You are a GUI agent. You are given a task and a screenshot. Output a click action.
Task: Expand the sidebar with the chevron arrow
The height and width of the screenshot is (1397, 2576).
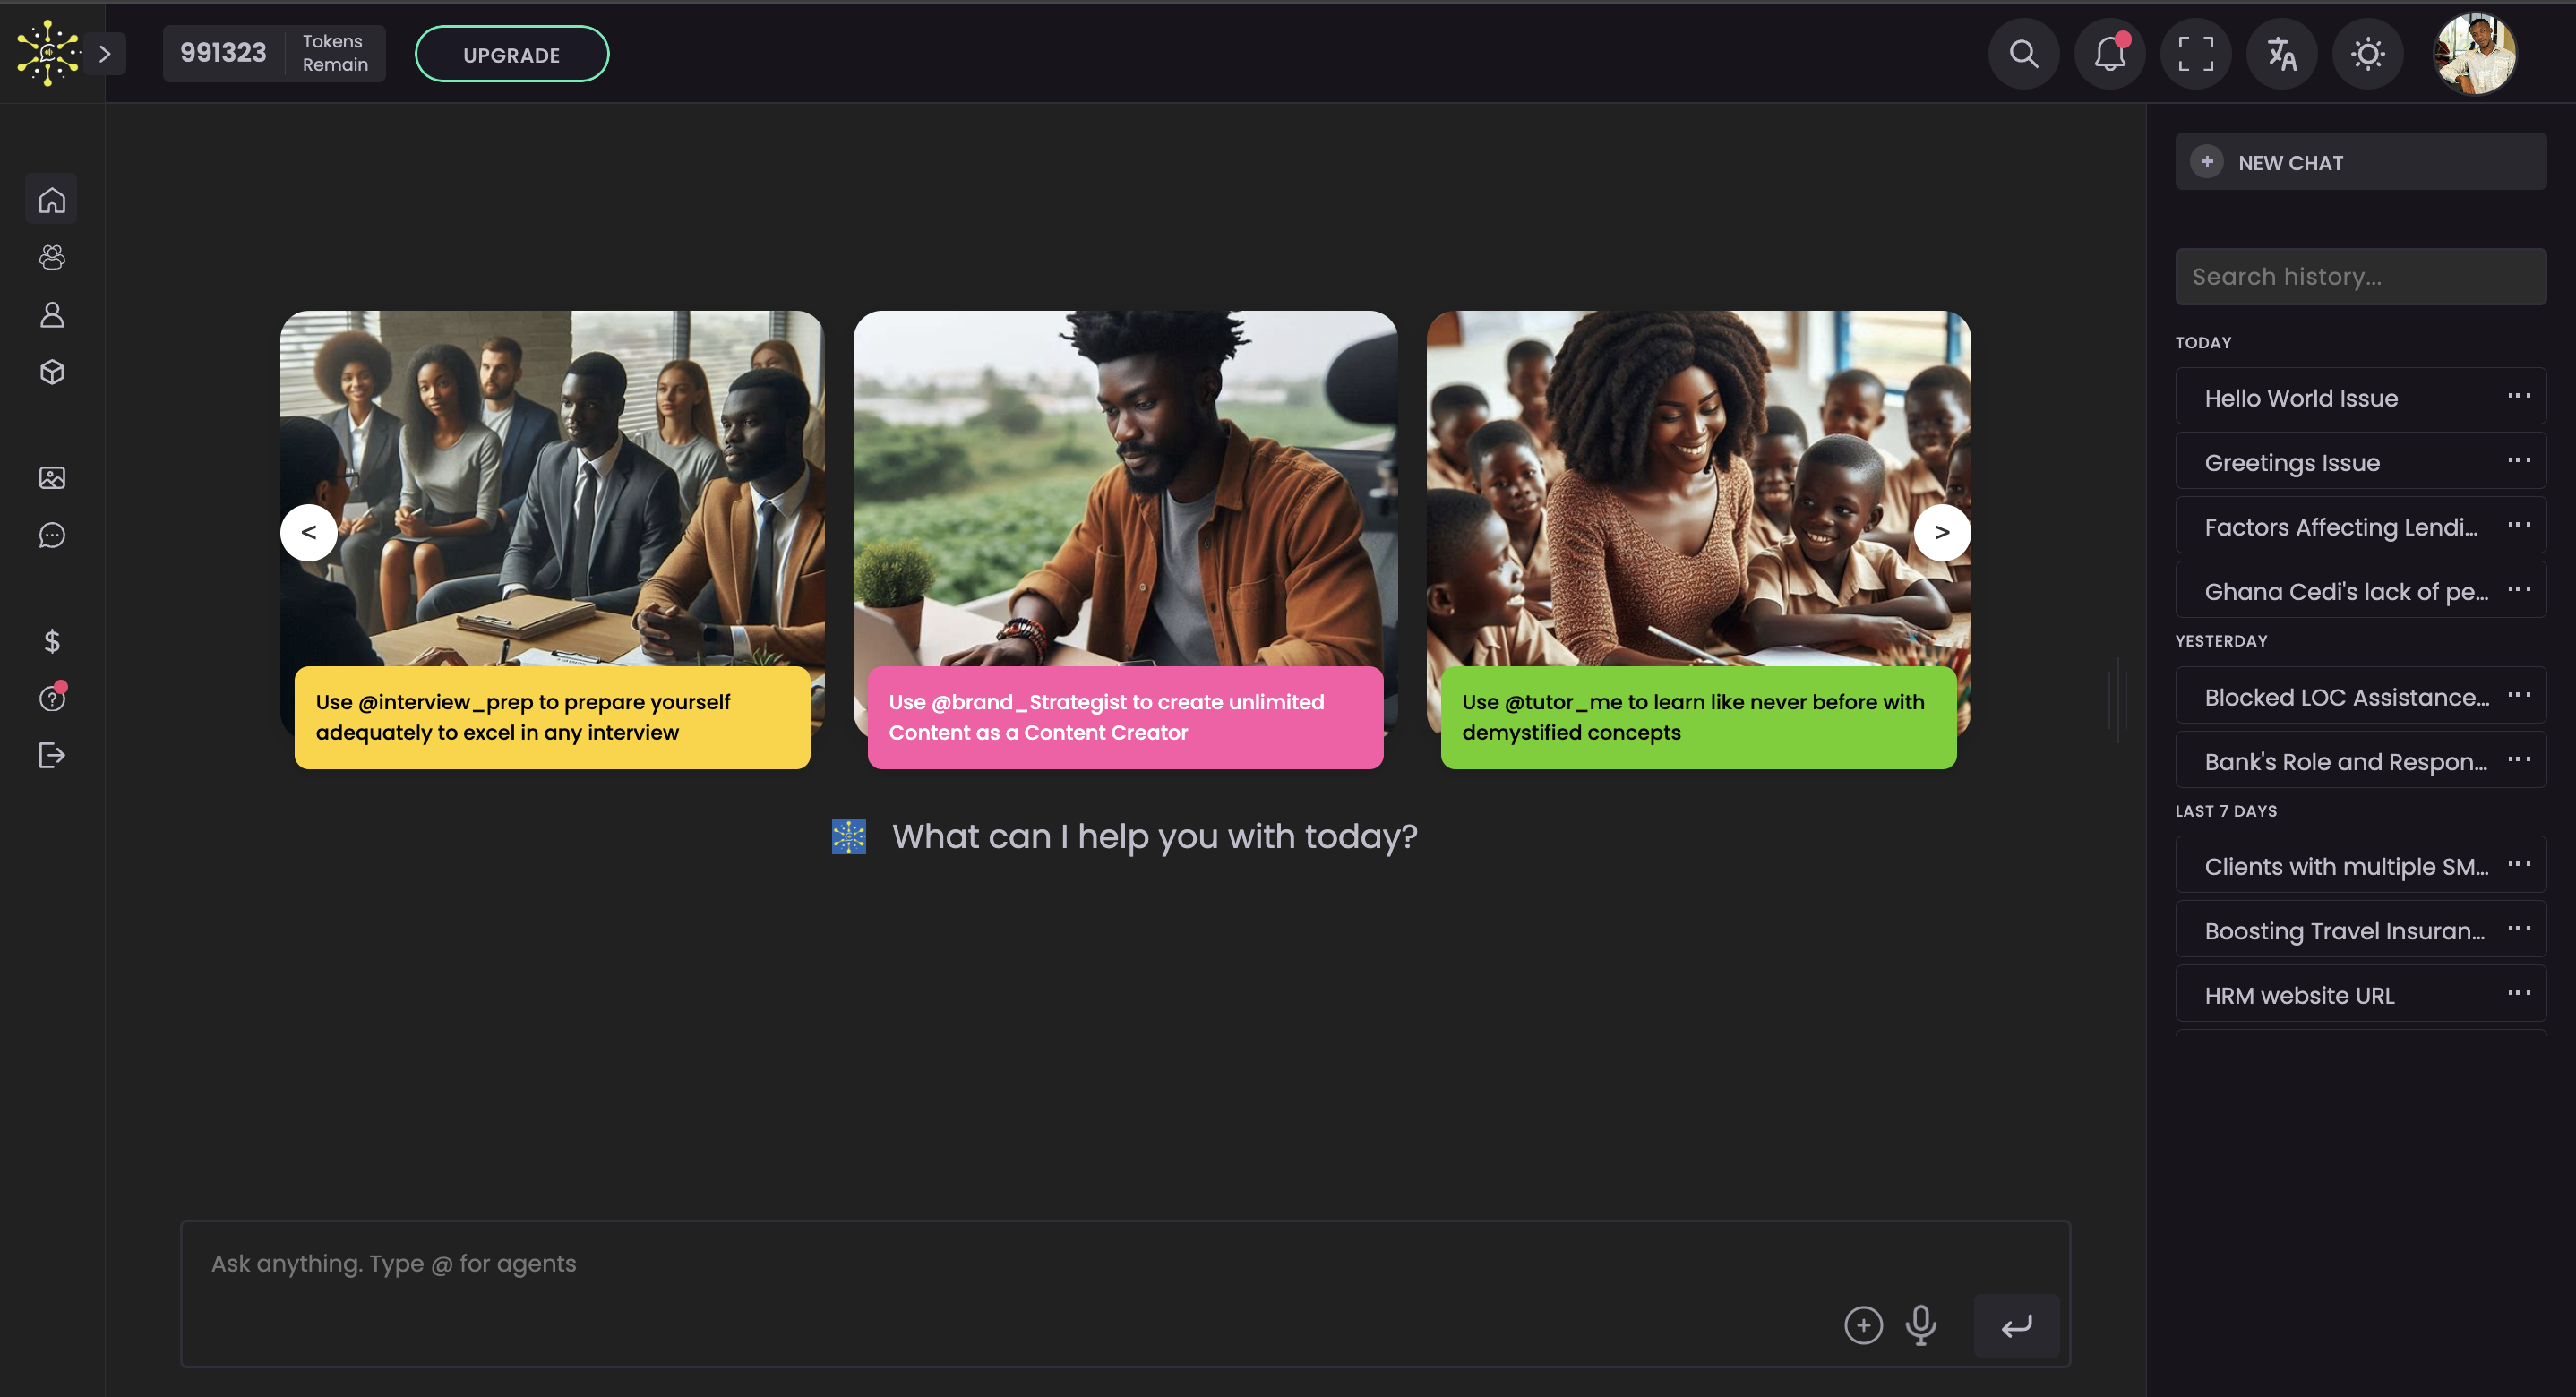click(x=105, y=54)
